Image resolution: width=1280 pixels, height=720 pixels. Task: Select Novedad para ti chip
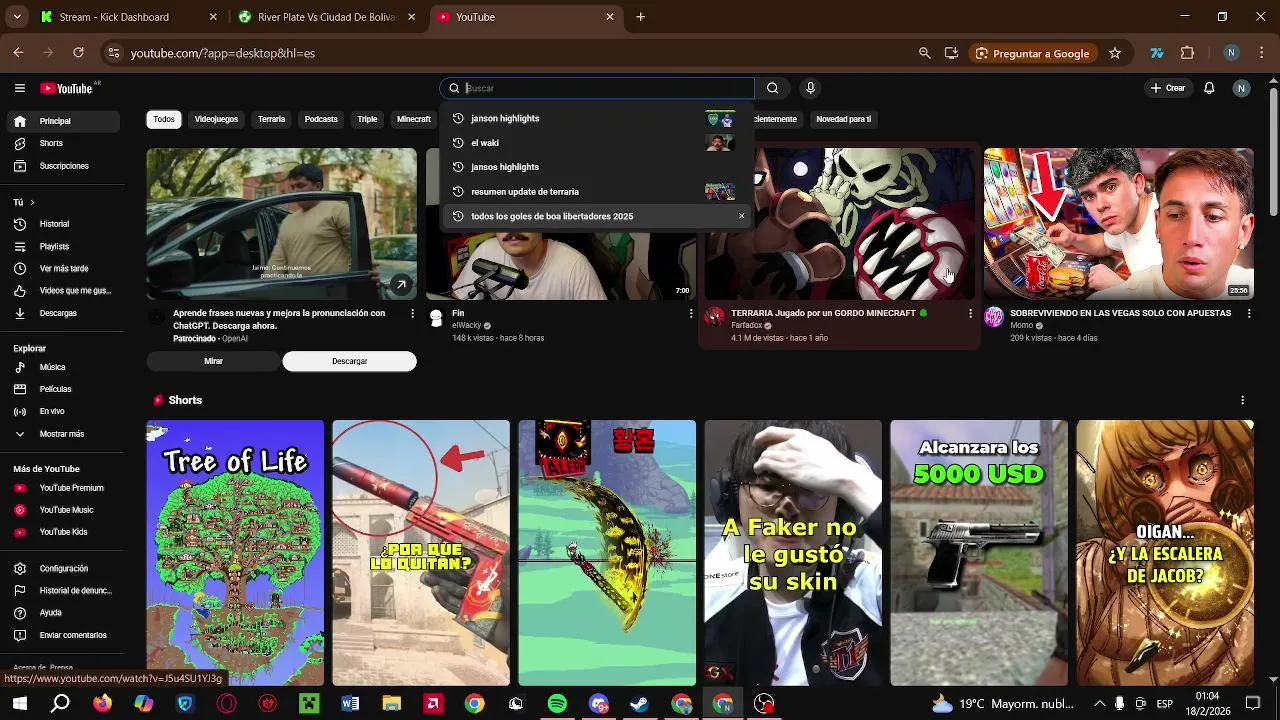click(x=844, y=119)
